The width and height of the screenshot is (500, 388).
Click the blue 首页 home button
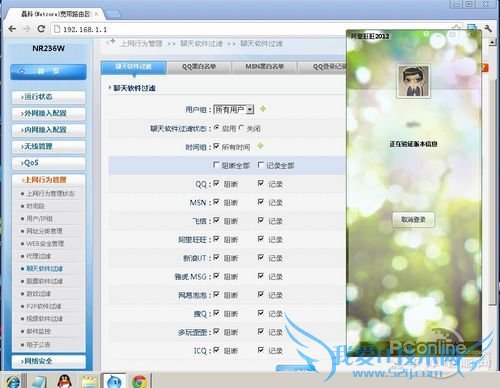(x=48, y=72)
